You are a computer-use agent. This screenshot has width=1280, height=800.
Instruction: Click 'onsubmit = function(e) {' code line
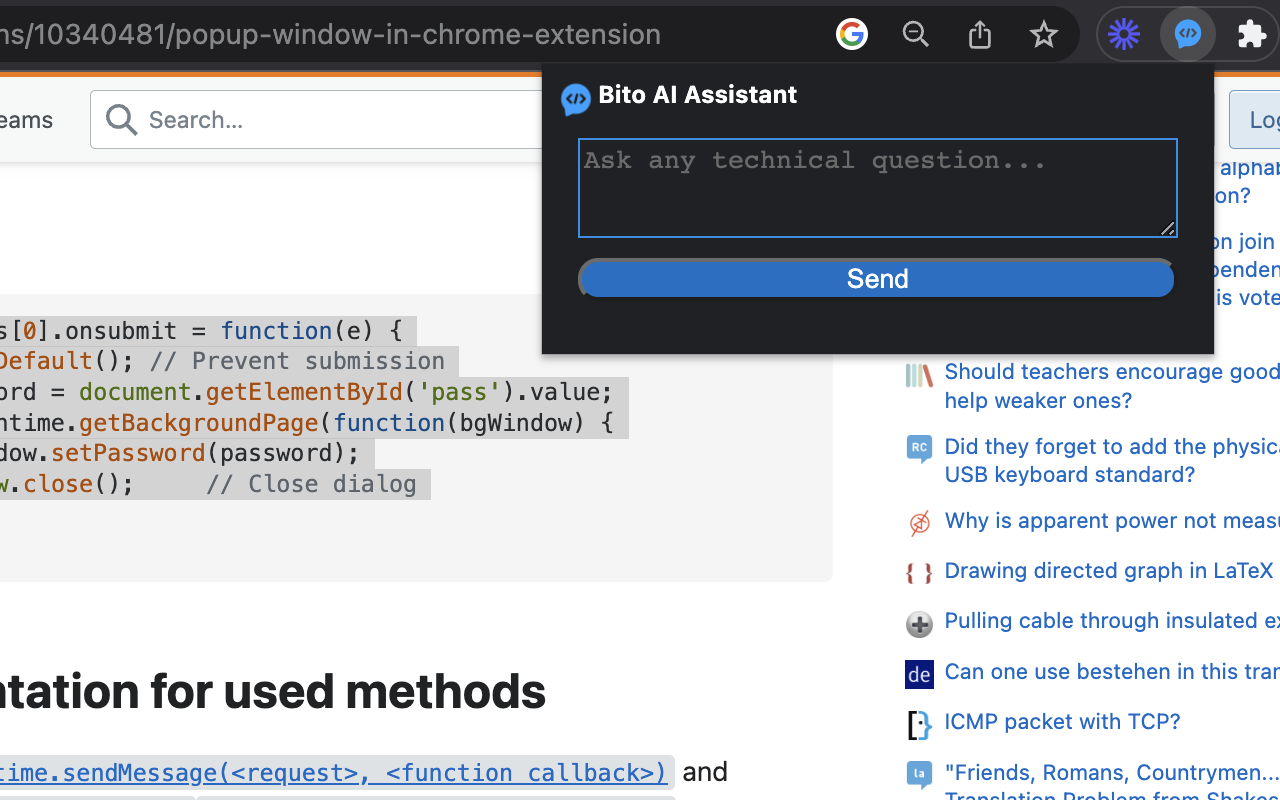pos(233,330)
